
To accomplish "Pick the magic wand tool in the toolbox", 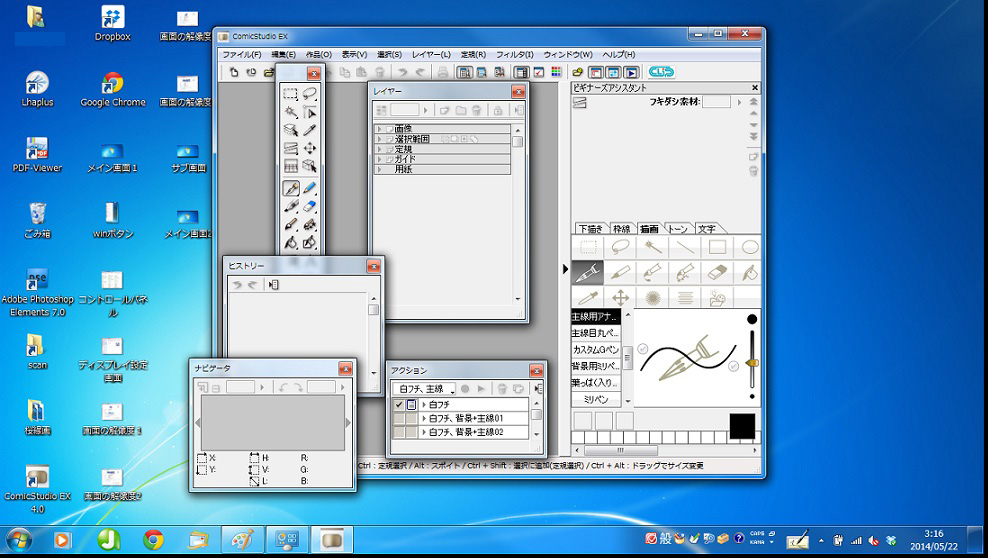I will pyautogui.click(x=291, y=113).
